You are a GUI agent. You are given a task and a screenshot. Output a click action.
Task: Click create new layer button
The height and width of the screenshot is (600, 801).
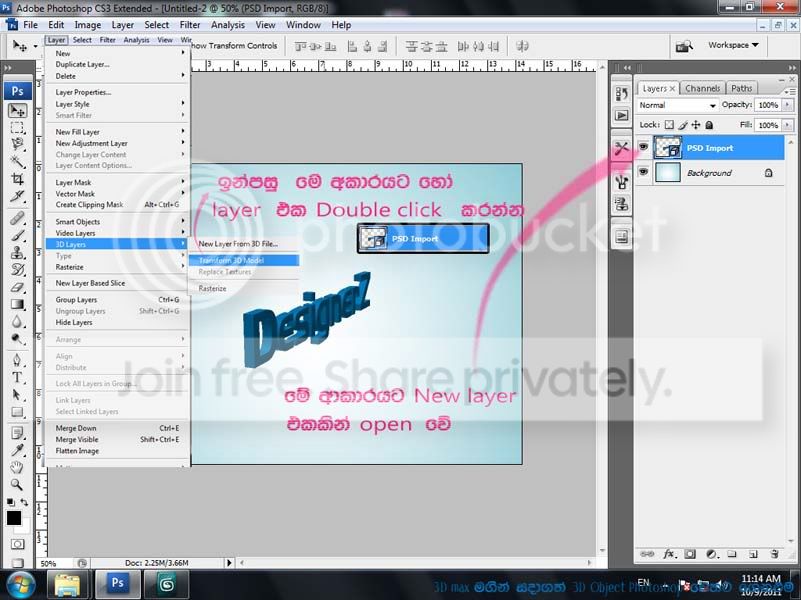click(752, 554)
